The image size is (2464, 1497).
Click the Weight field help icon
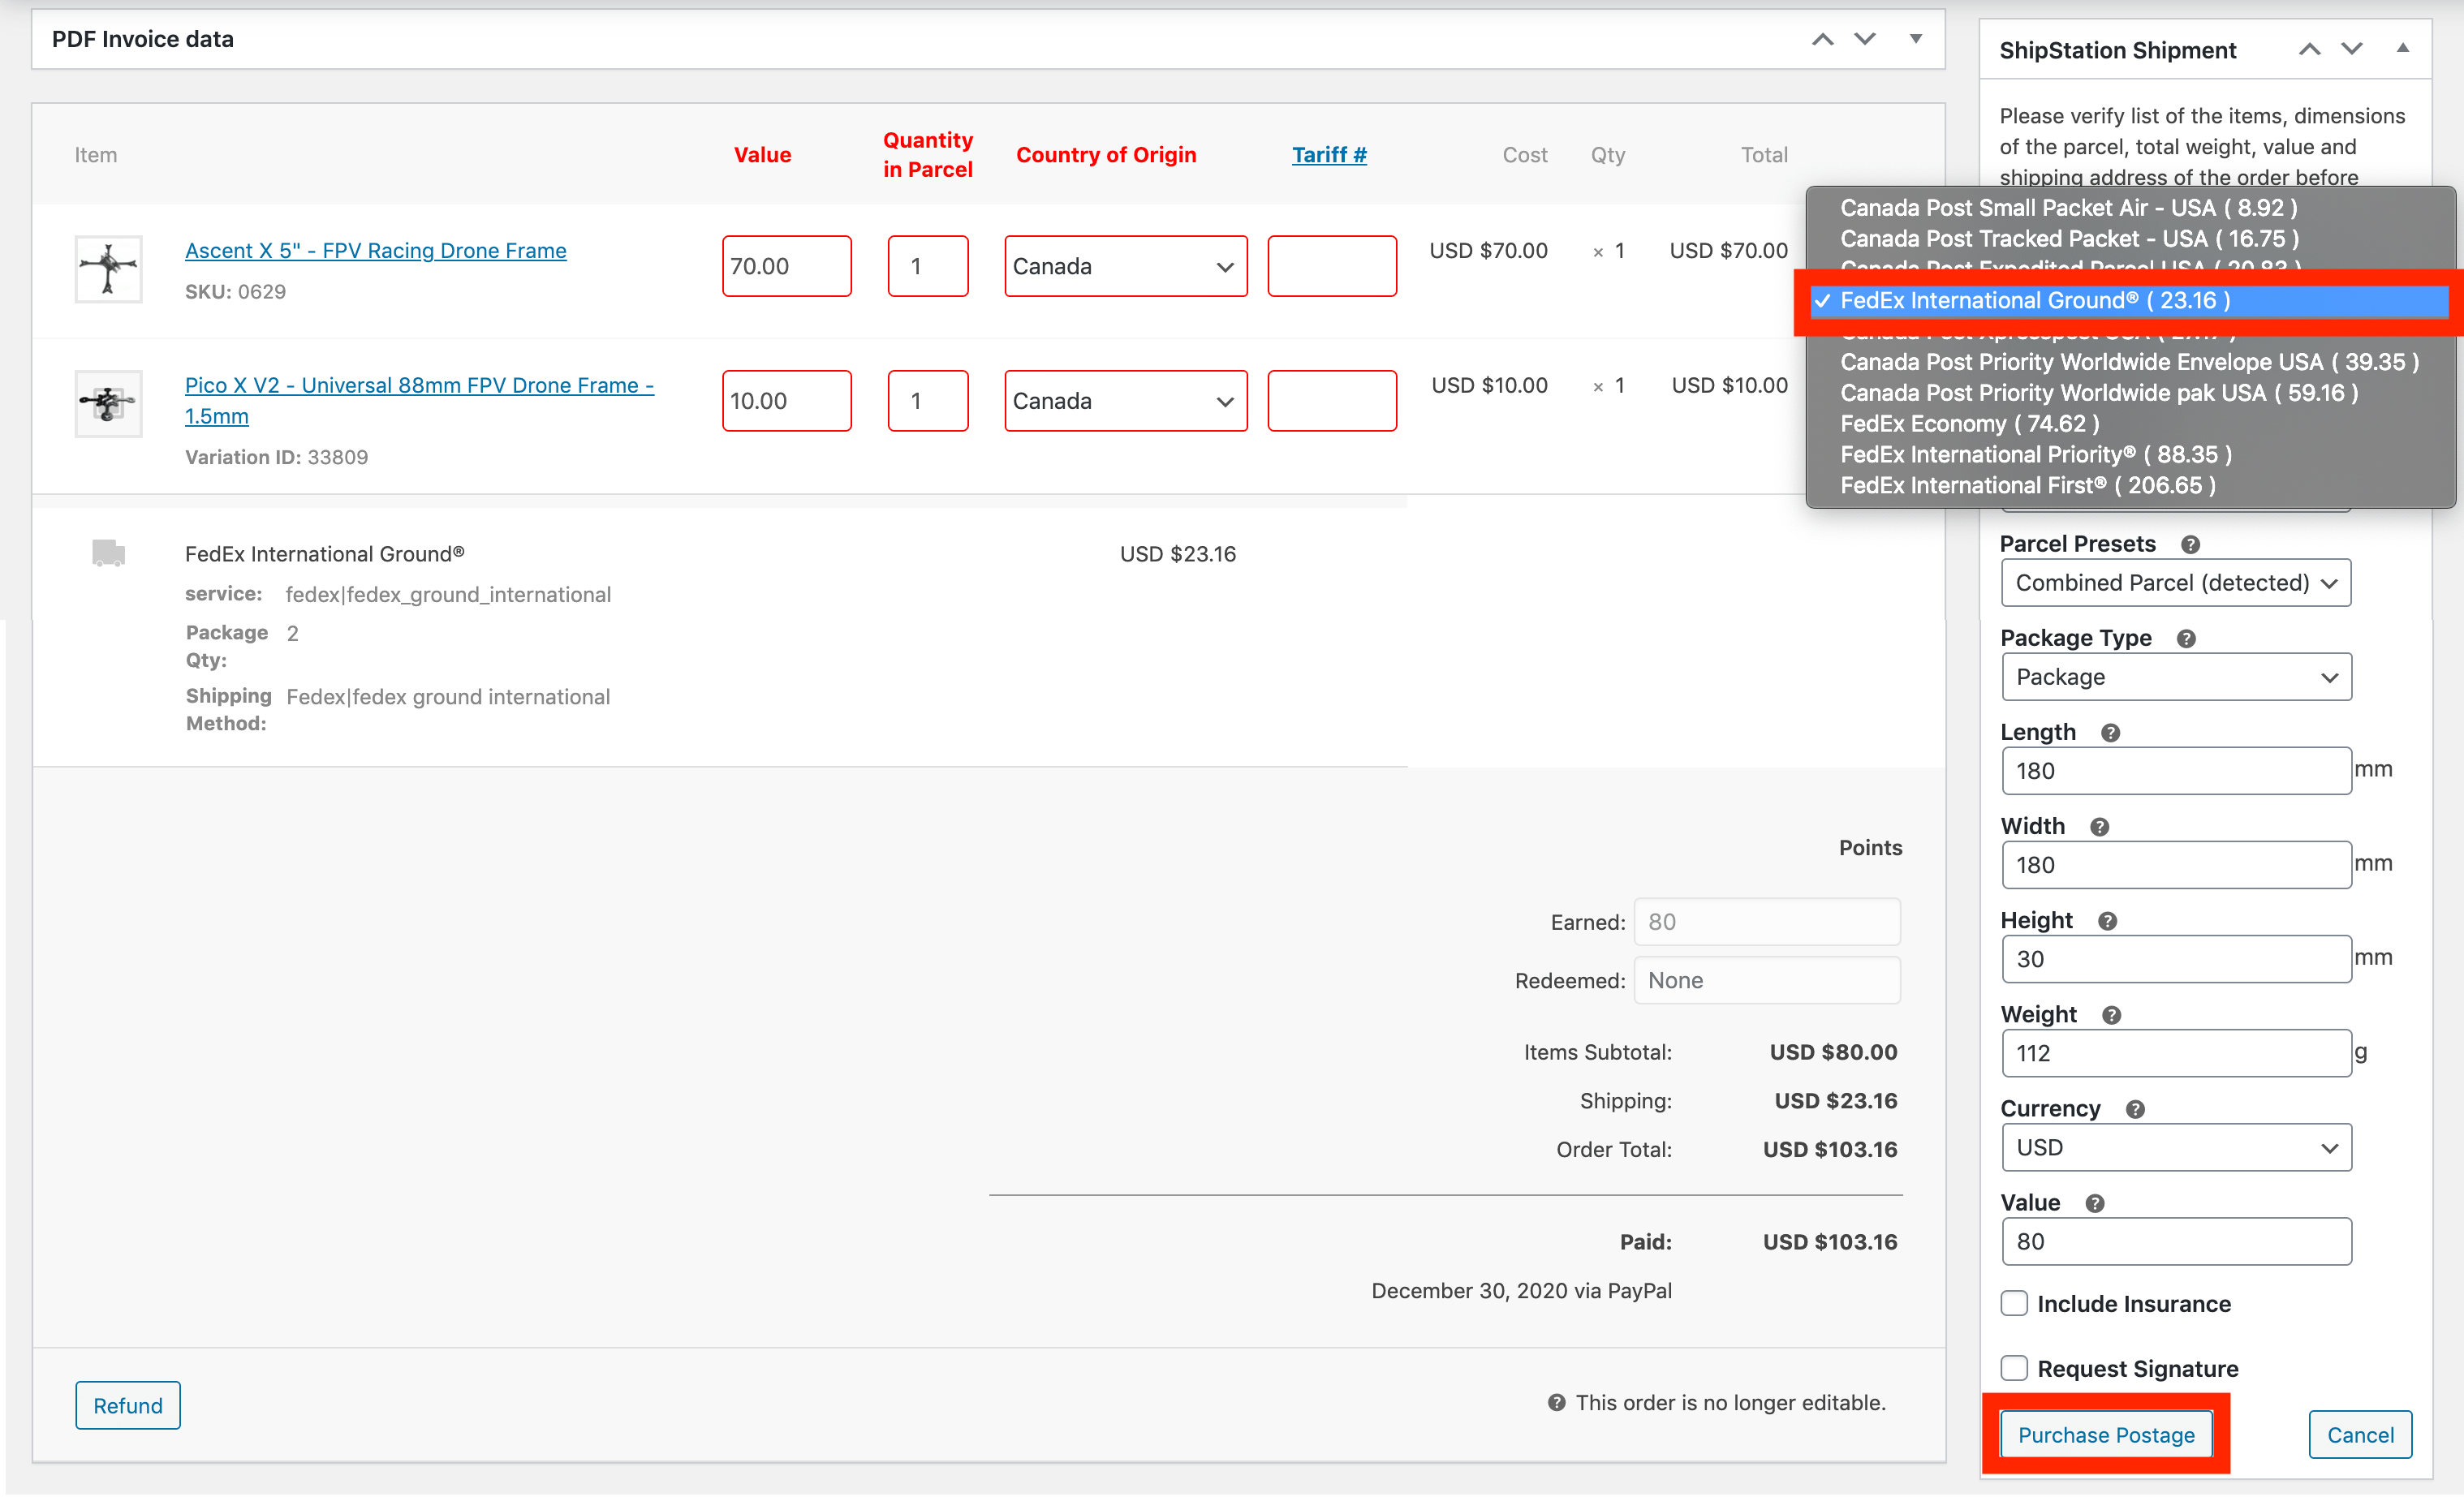coord(2111,1016)
